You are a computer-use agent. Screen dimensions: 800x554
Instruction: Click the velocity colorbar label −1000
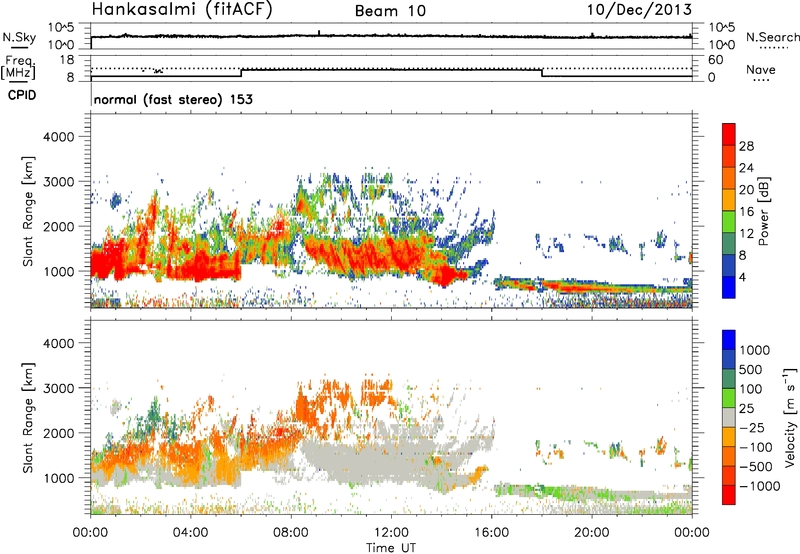[759, 486]
